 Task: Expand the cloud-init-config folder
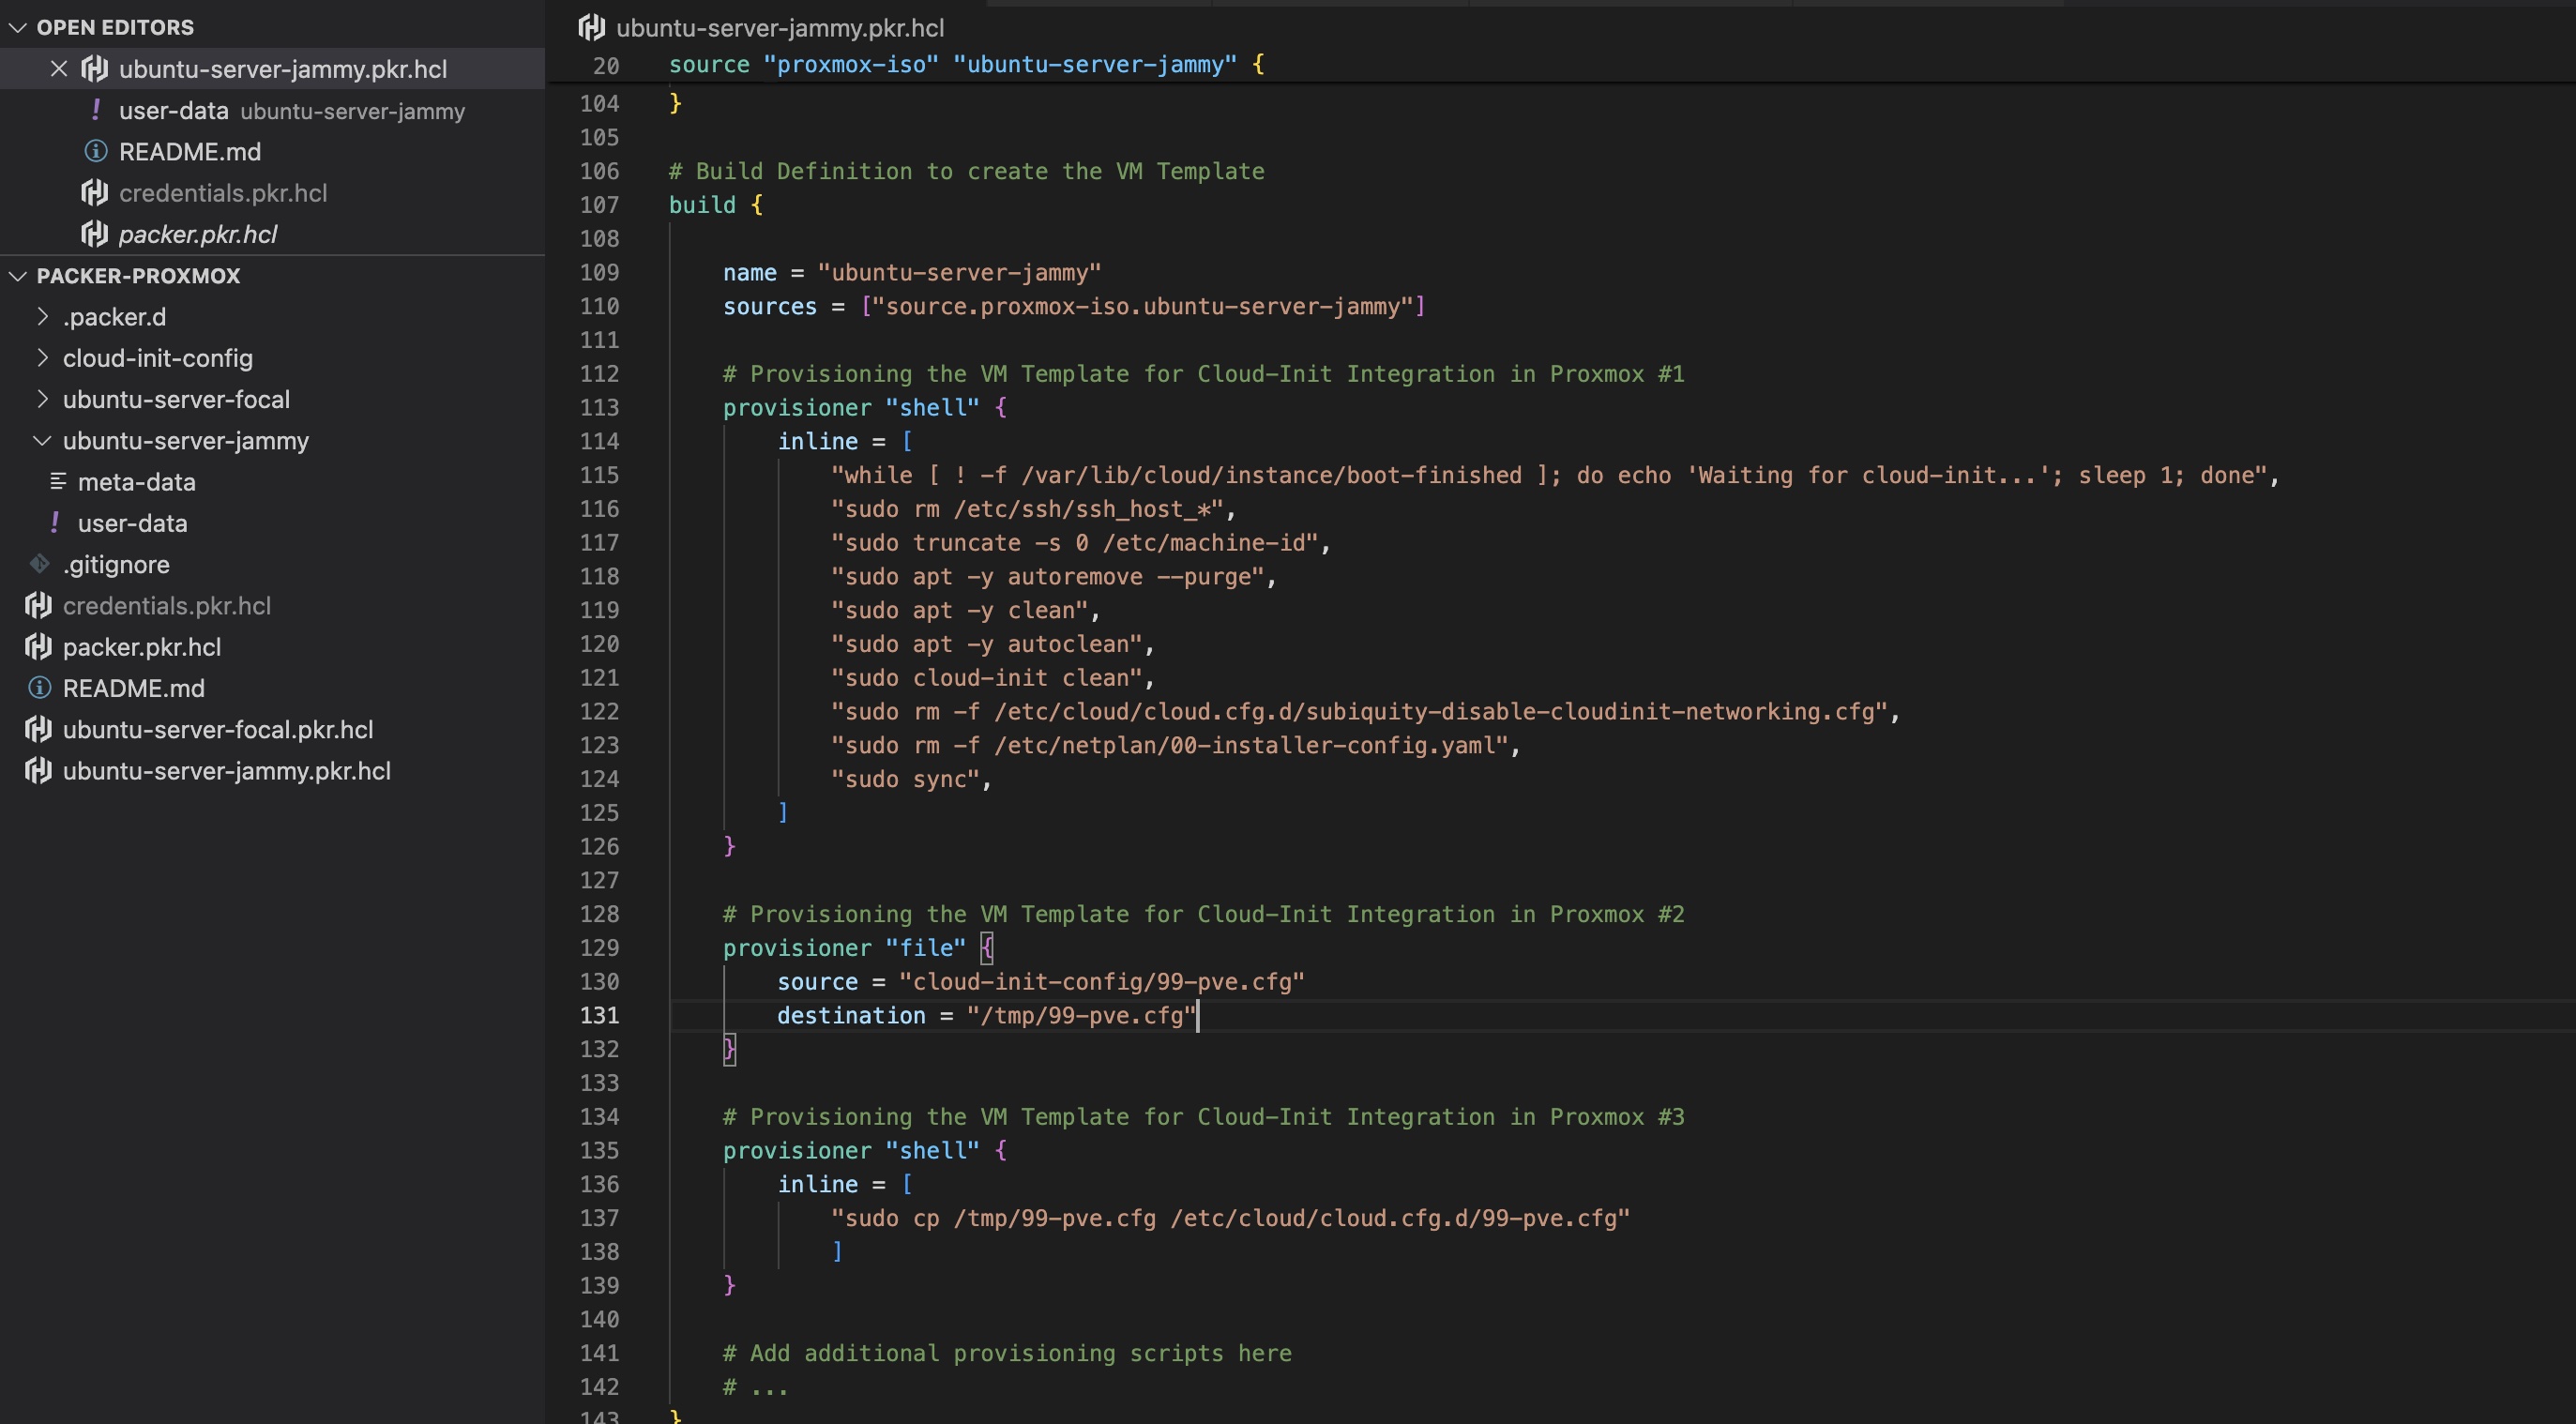tap(43, 357)
